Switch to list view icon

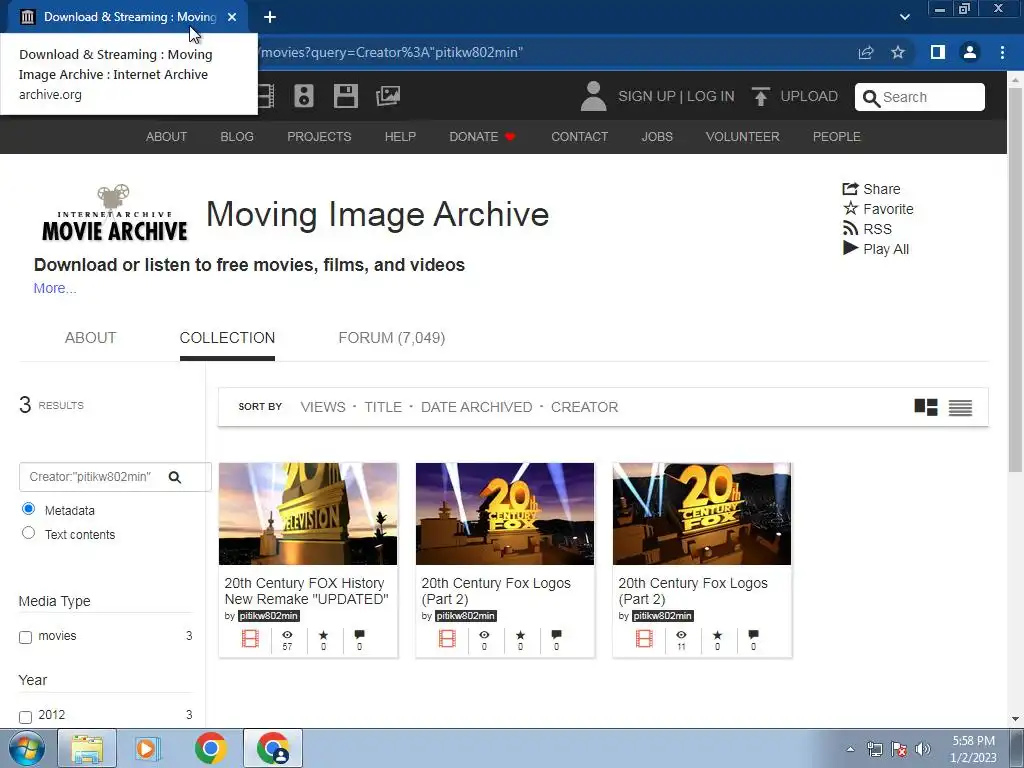point(960,407)
